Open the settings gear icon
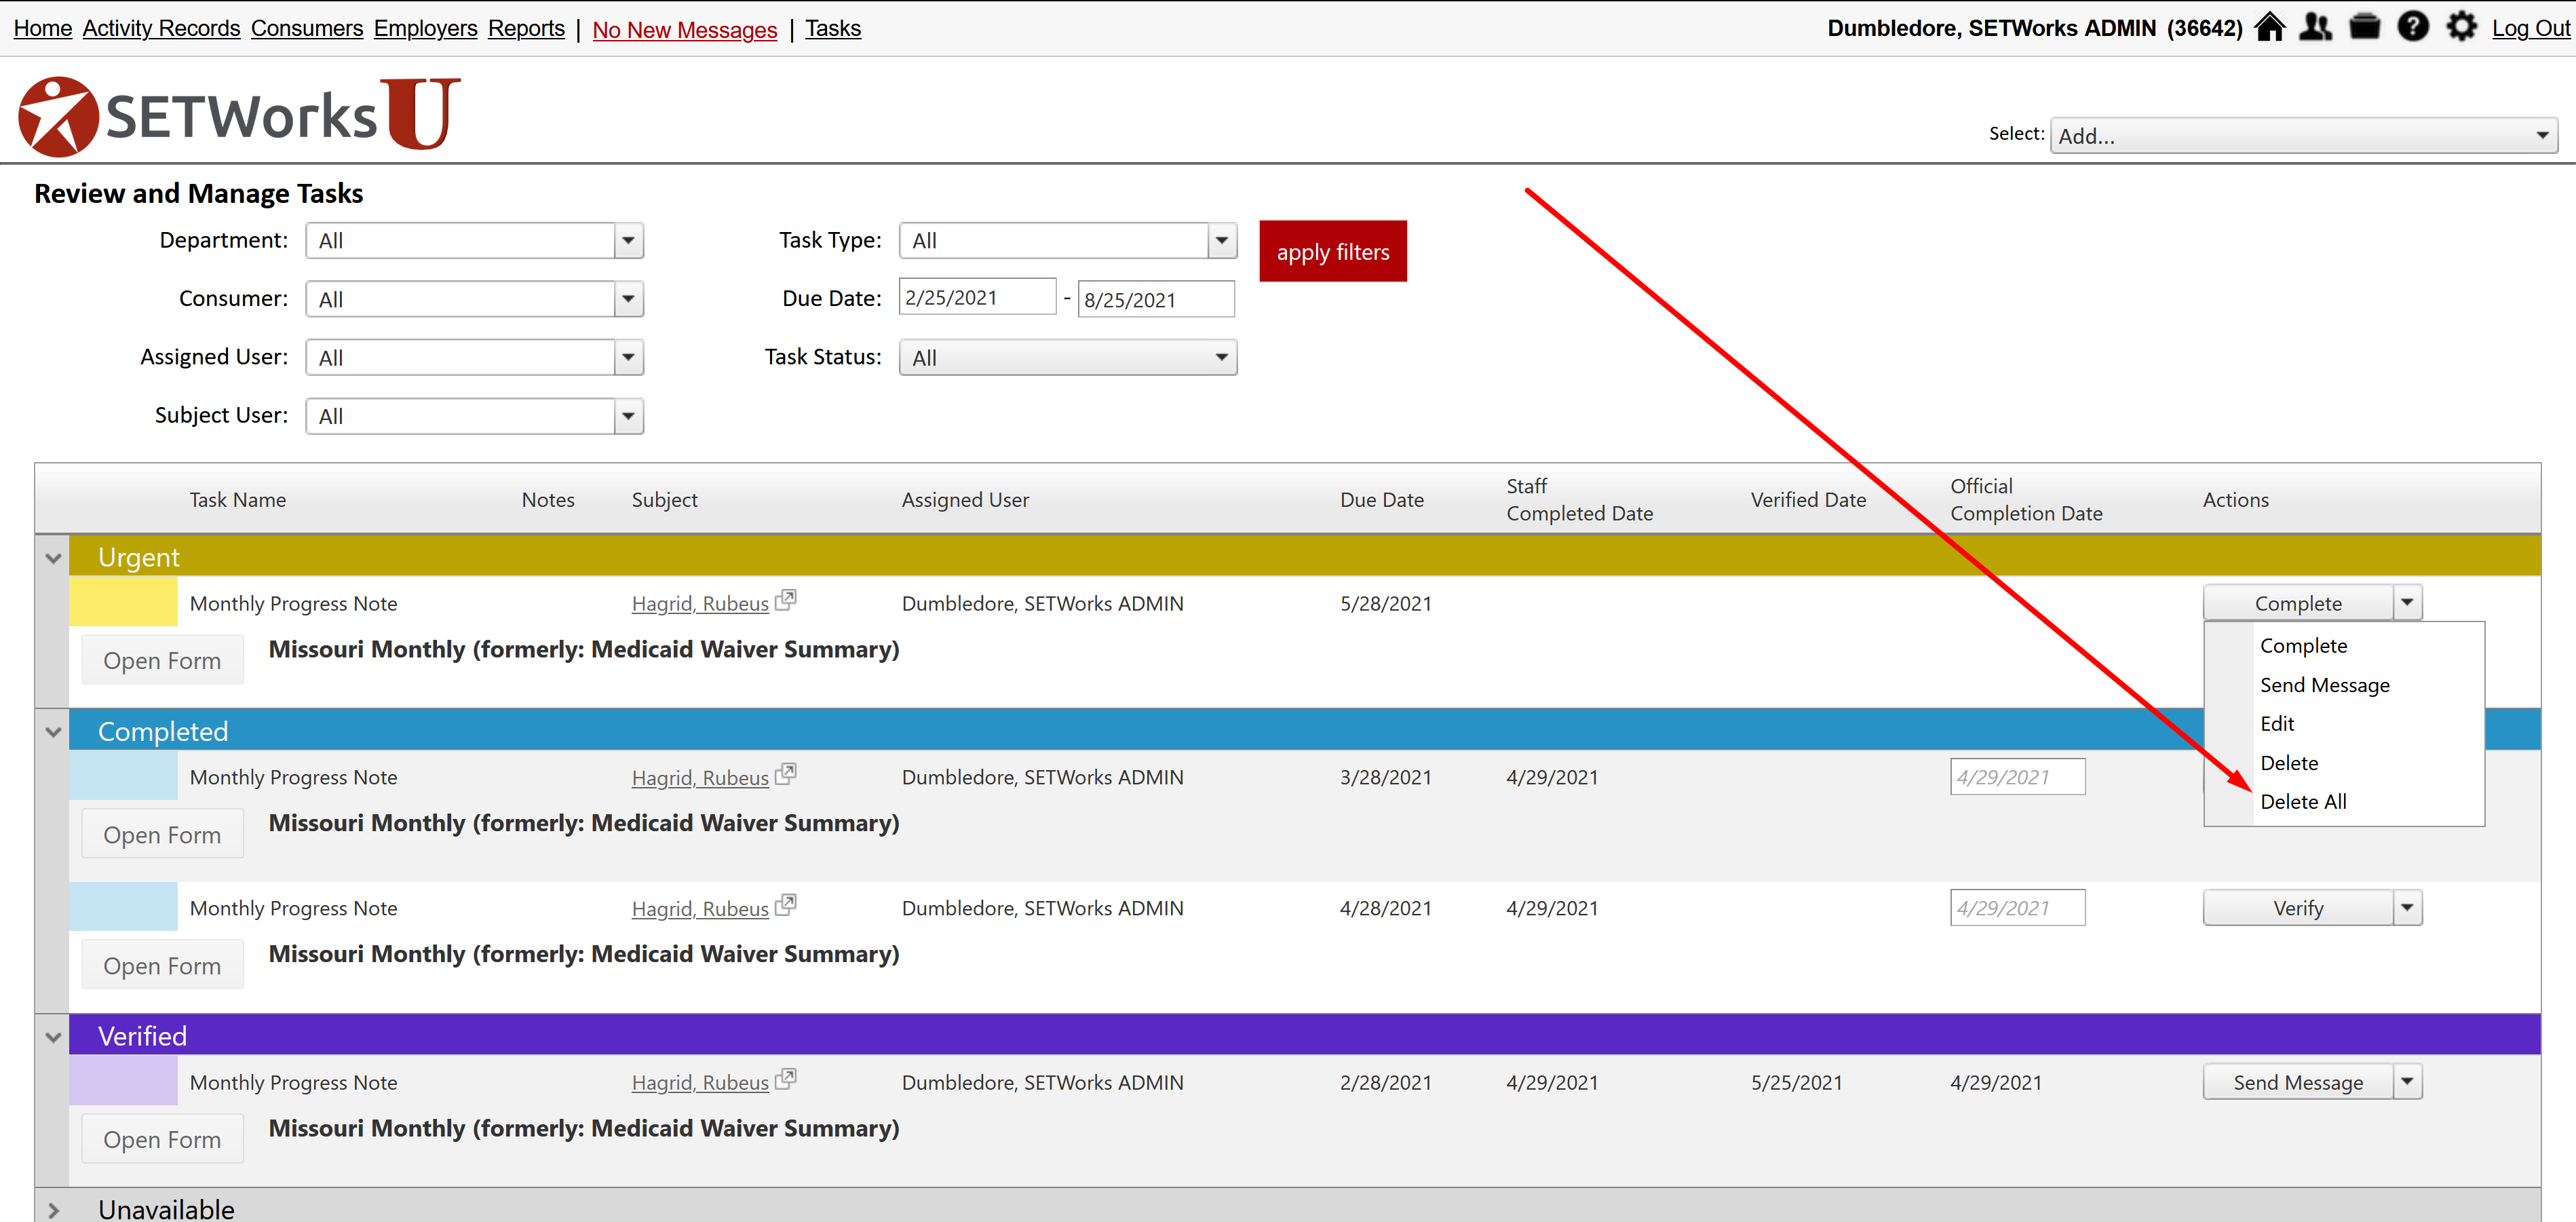 click(2461, 27)
